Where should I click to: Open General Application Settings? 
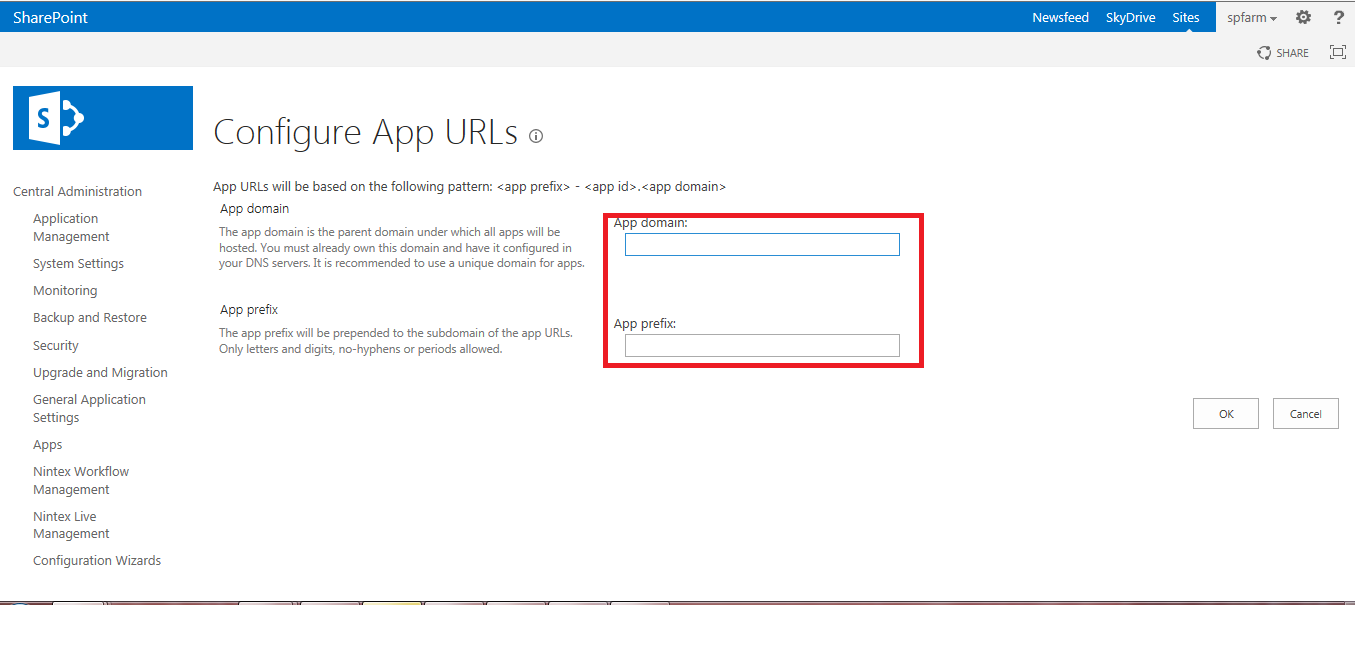click(x=89, y=408)
